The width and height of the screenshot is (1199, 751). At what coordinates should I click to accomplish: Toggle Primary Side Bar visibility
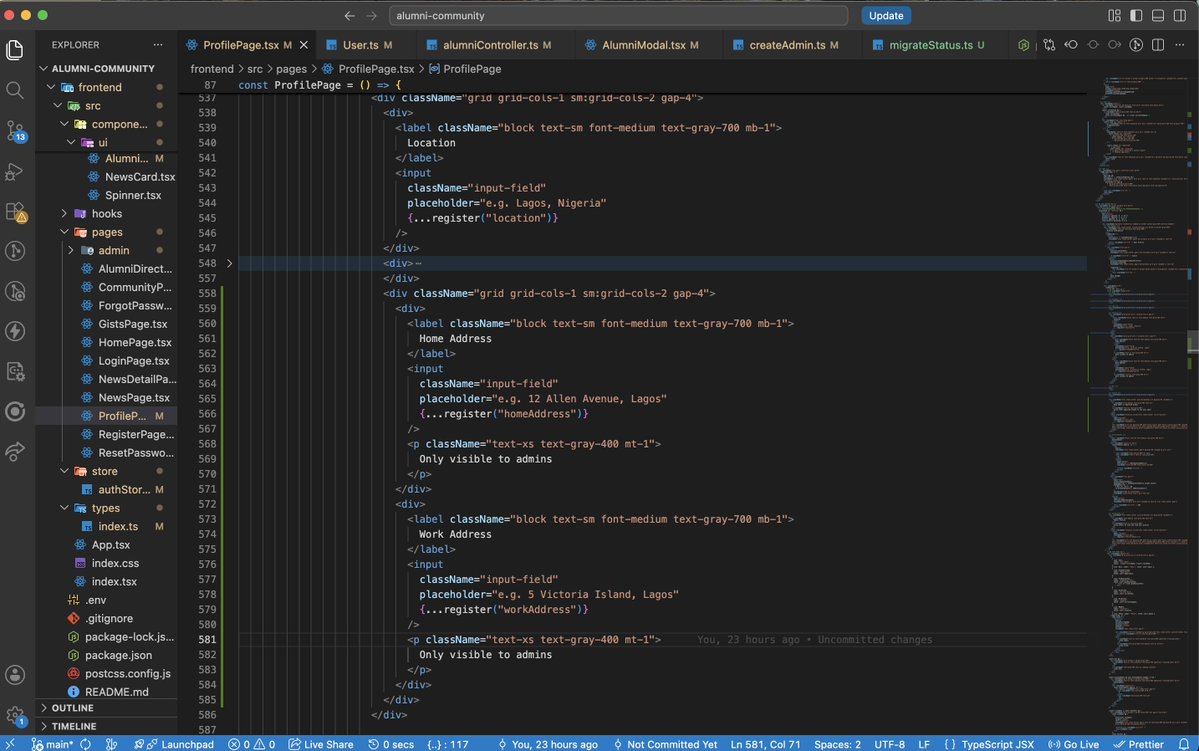coord(1136,15)
